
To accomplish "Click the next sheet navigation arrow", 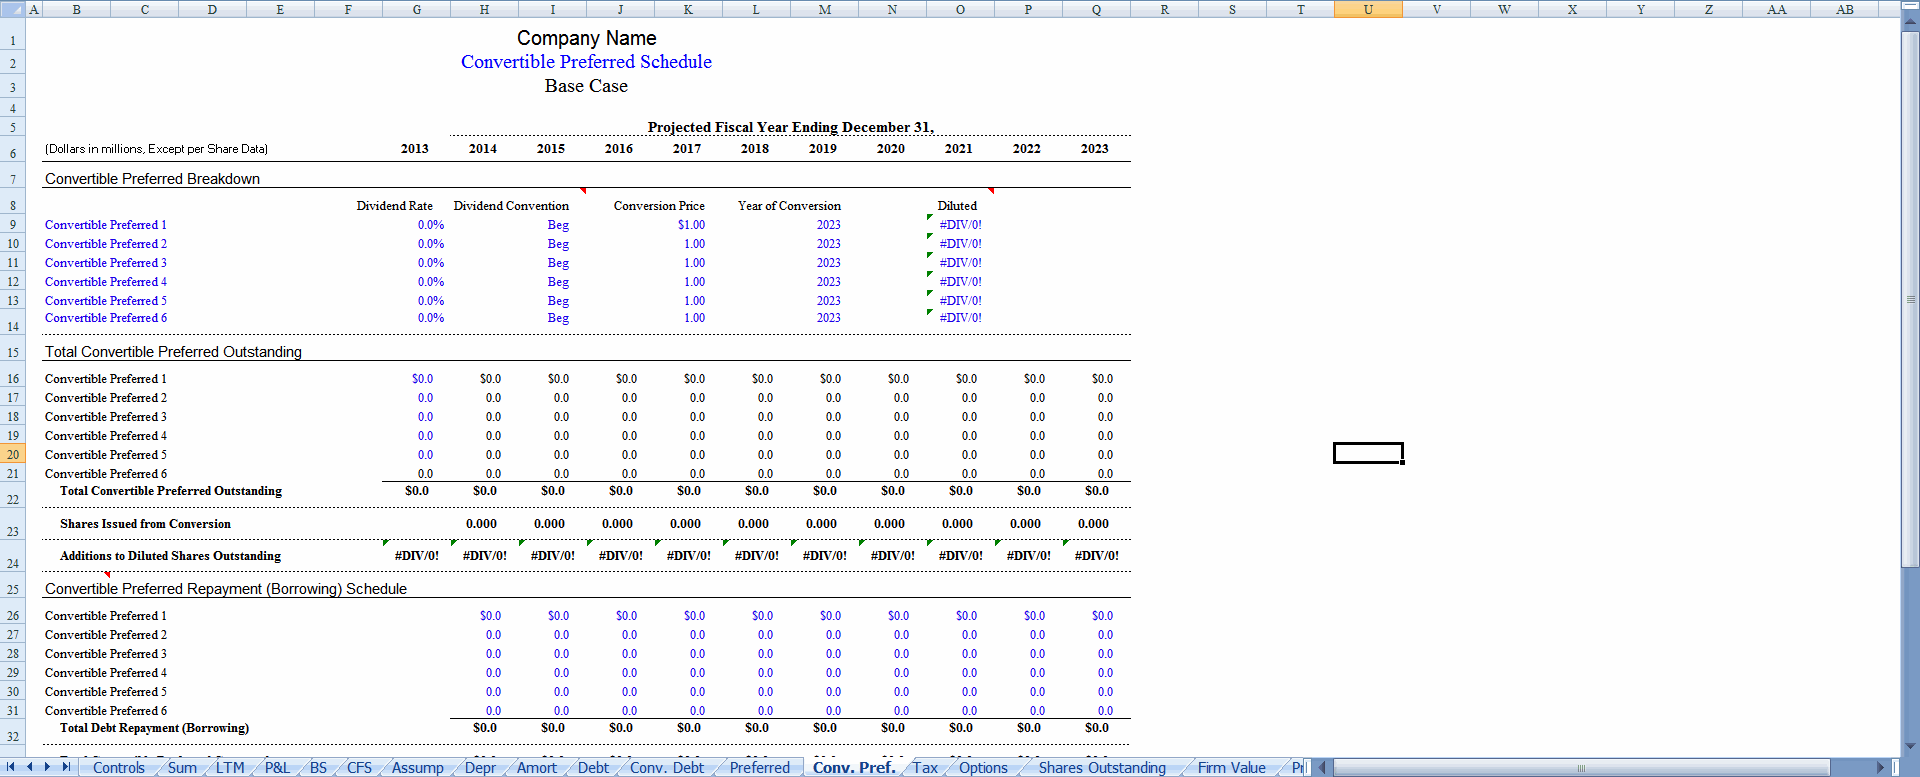I will tap(47, 767).
